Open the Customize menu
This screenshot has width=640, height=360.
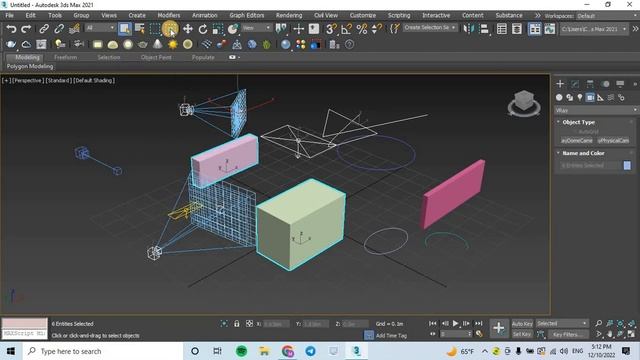362,15
